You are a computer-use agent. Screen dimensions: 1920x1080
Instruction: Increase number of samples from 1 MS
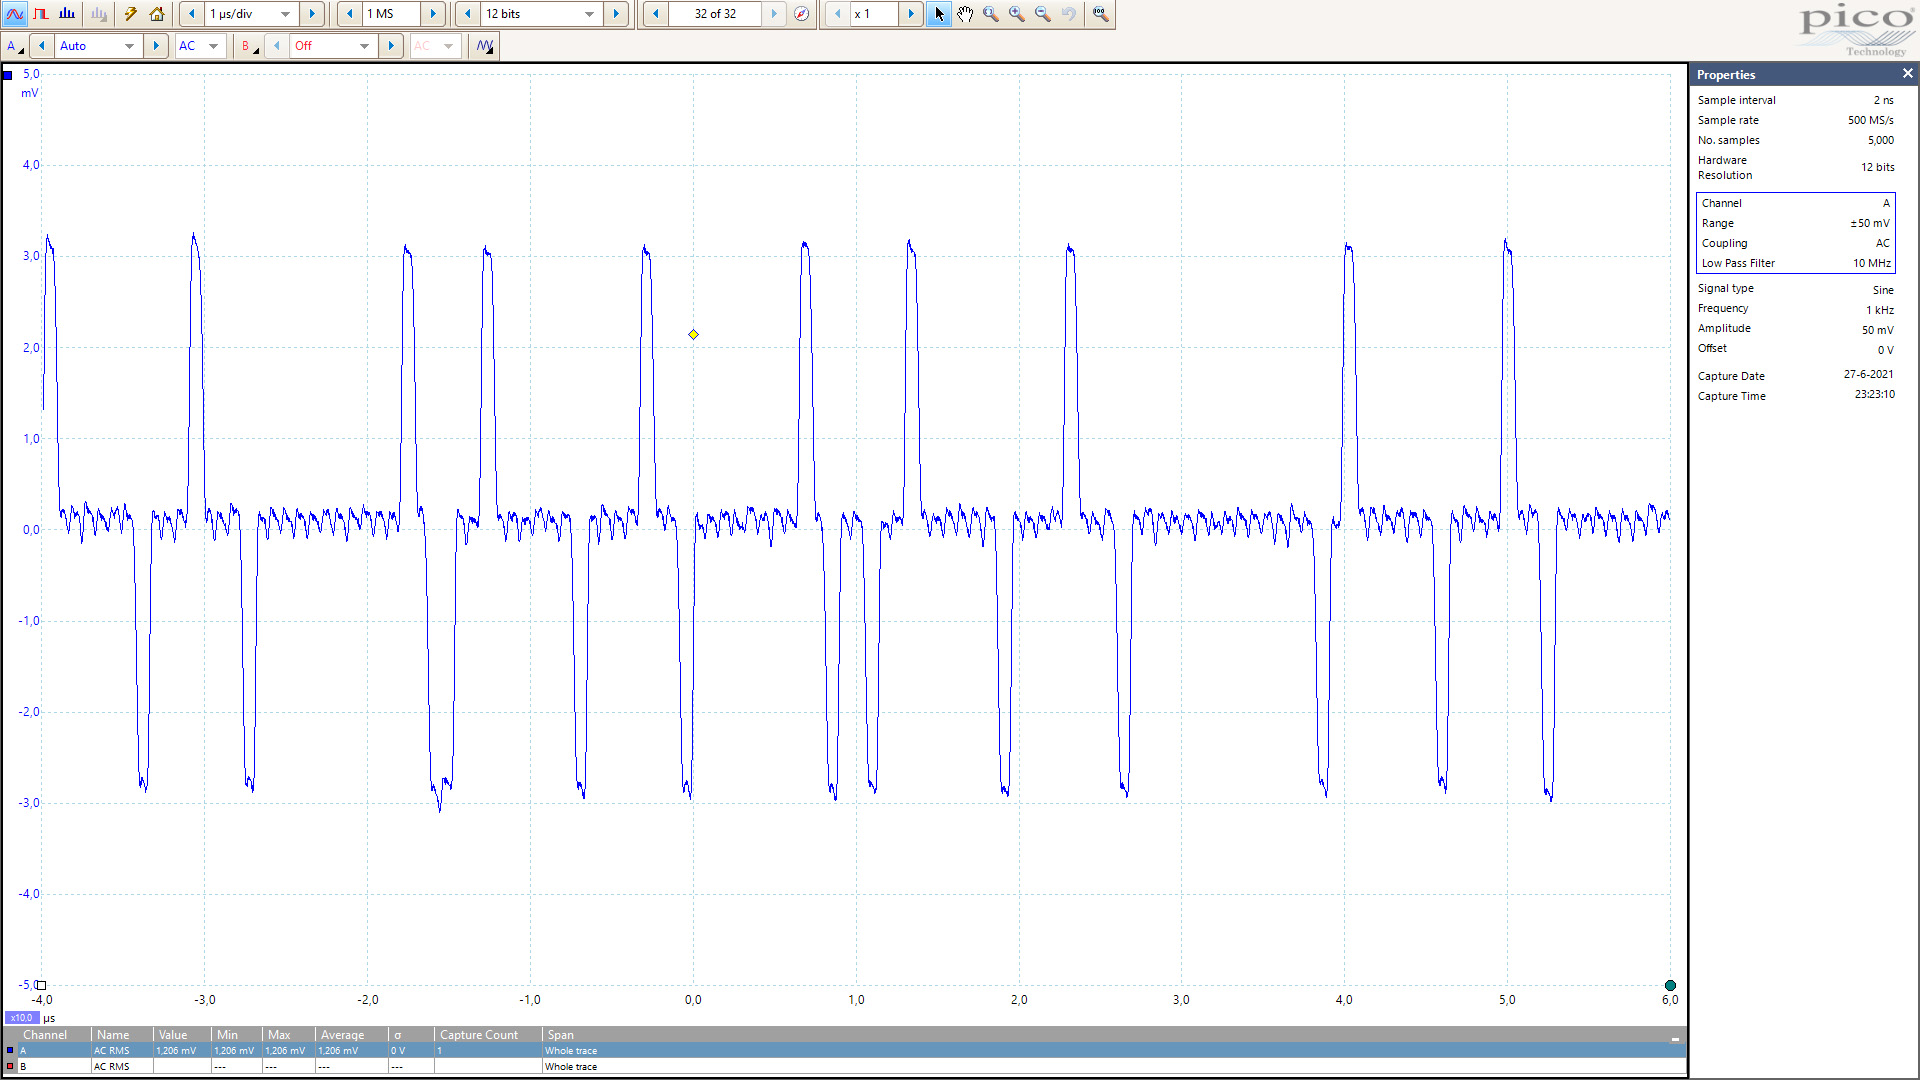coord(433,14)
